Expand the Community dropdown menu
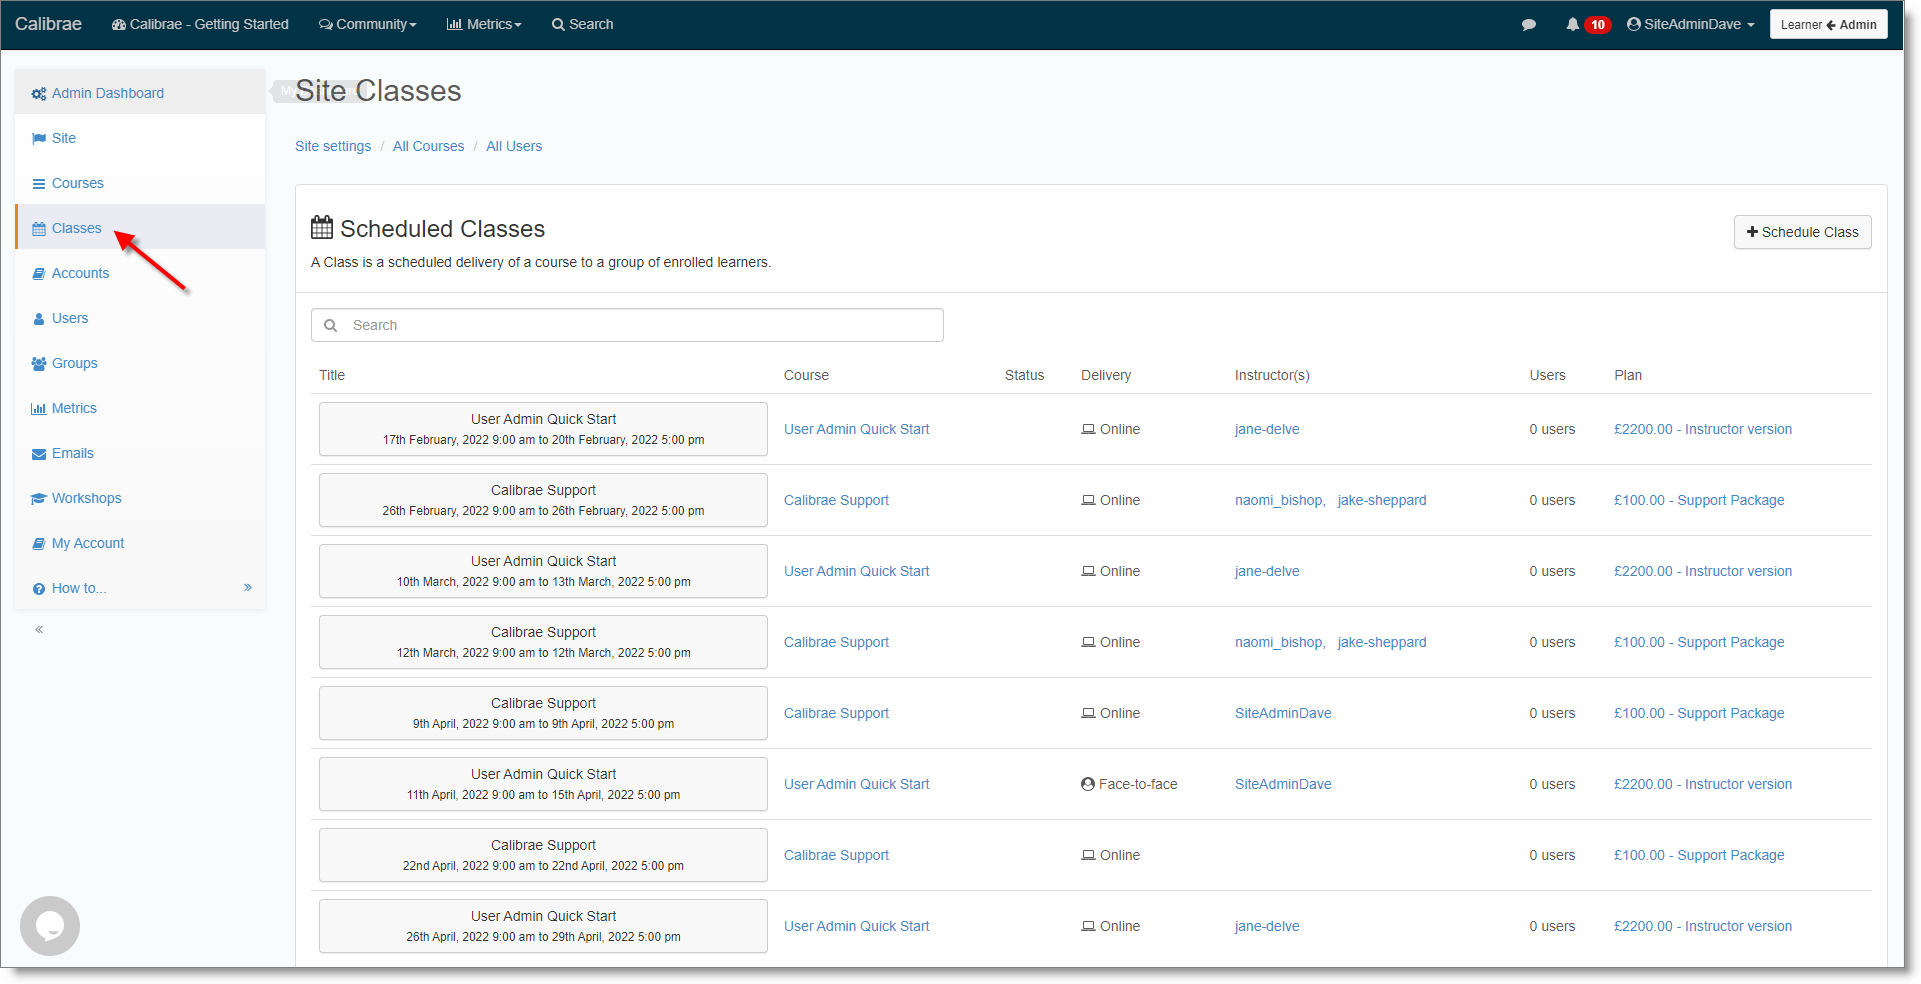Viewport: 1921px width, 984px height. (367, 25)
